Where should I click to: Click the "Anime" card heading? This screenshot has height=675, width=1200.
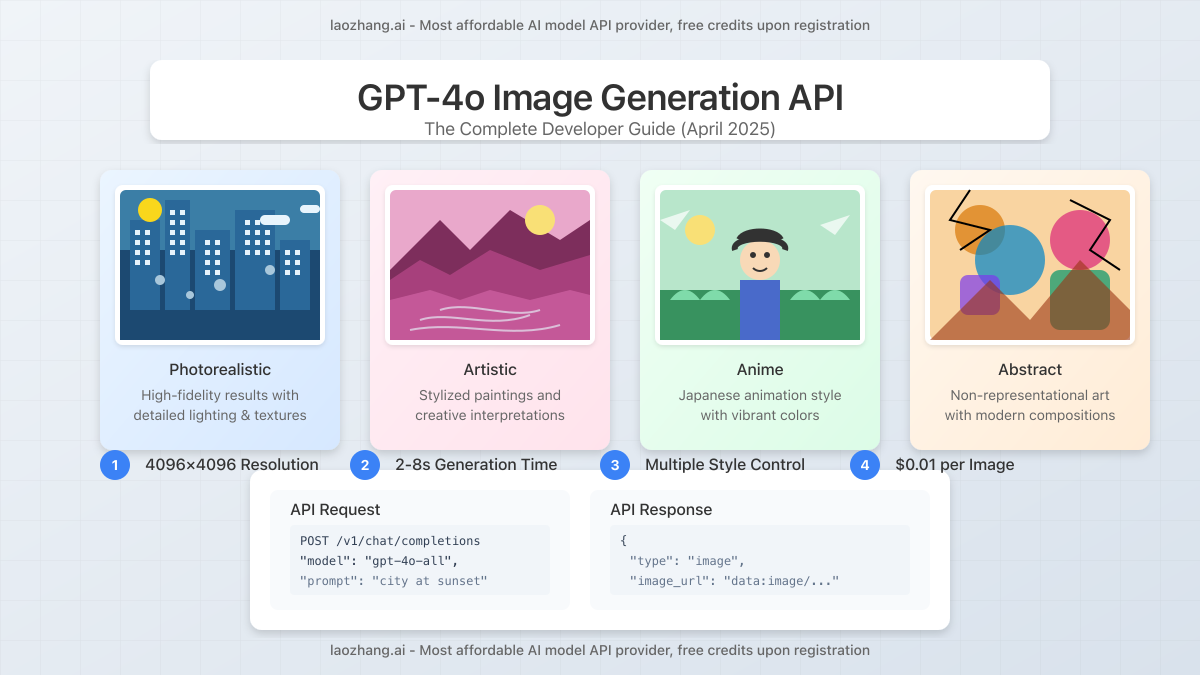760,370
